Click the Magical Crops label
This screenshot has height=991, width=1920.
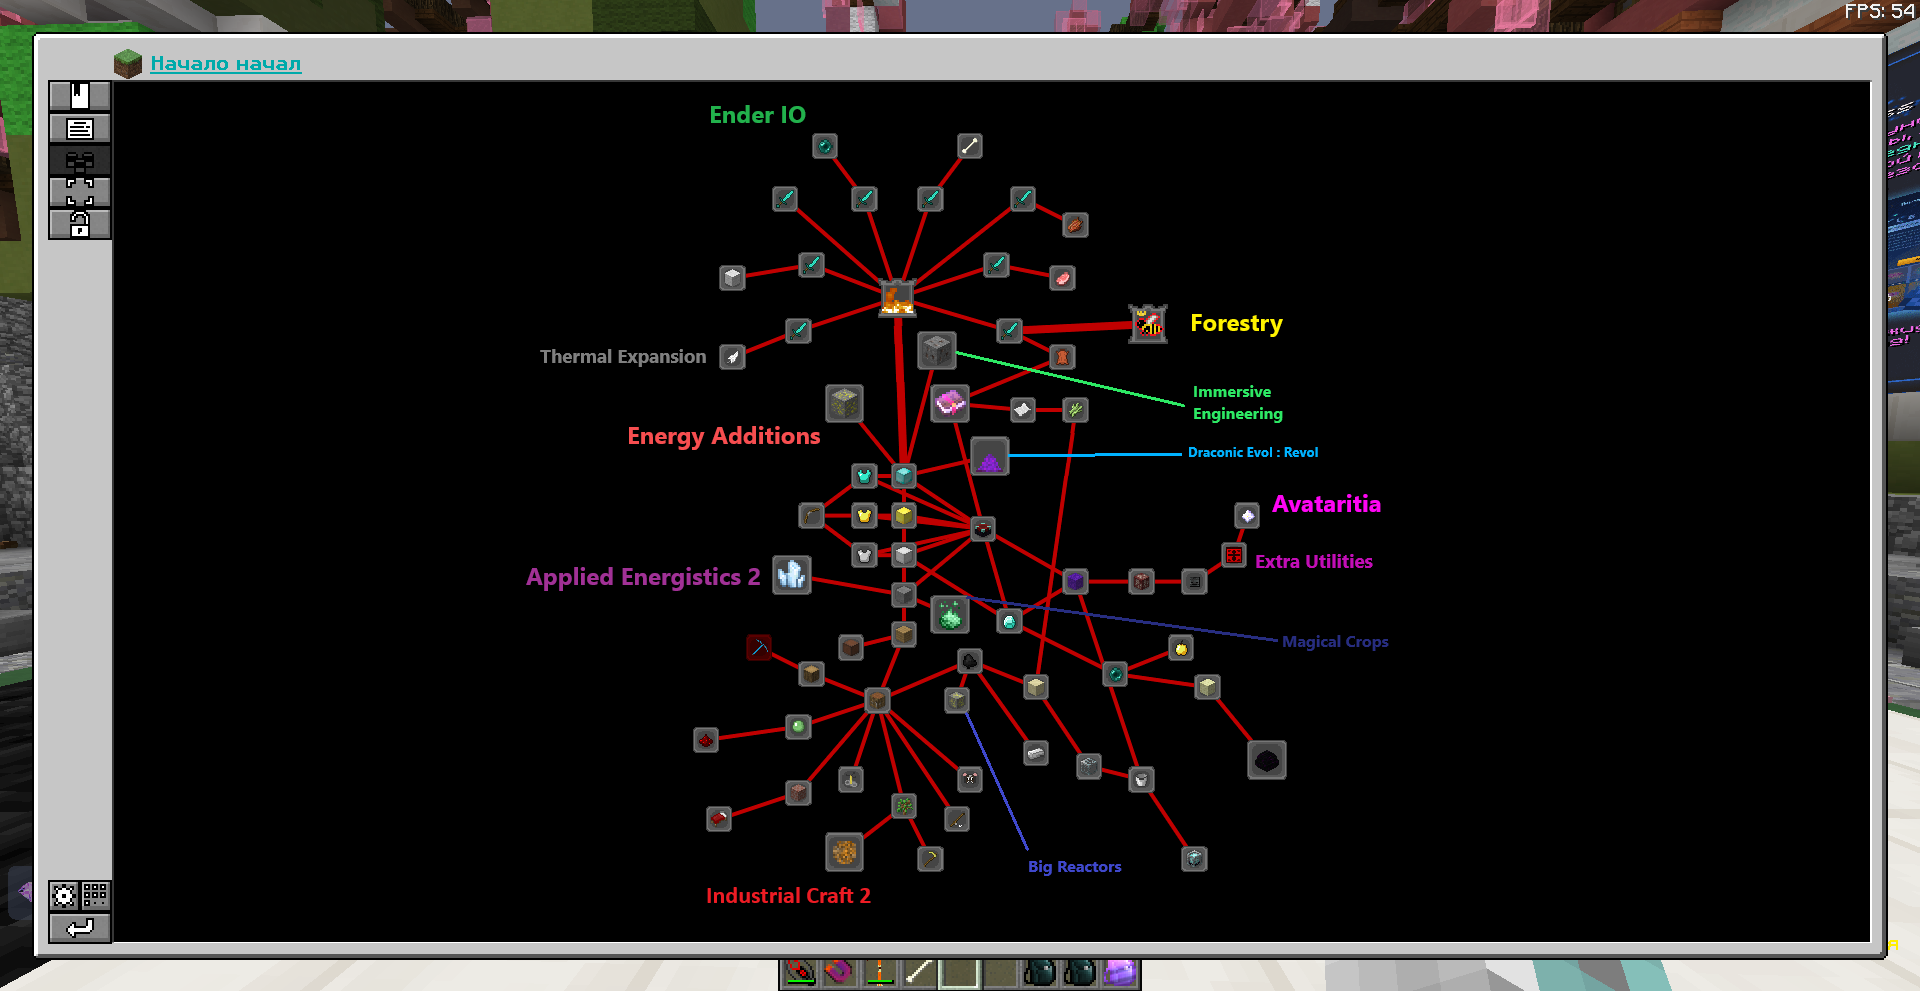[x=1335, y=642]
